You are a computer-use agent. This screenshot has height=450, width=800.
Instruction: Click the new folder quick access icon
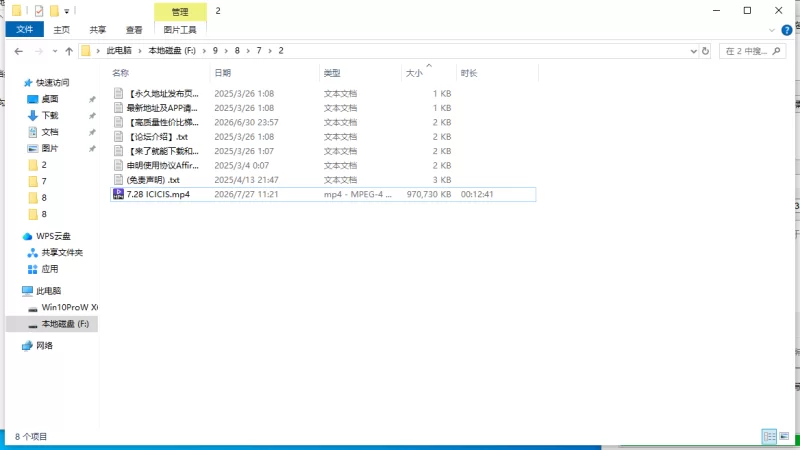(54, 11)
